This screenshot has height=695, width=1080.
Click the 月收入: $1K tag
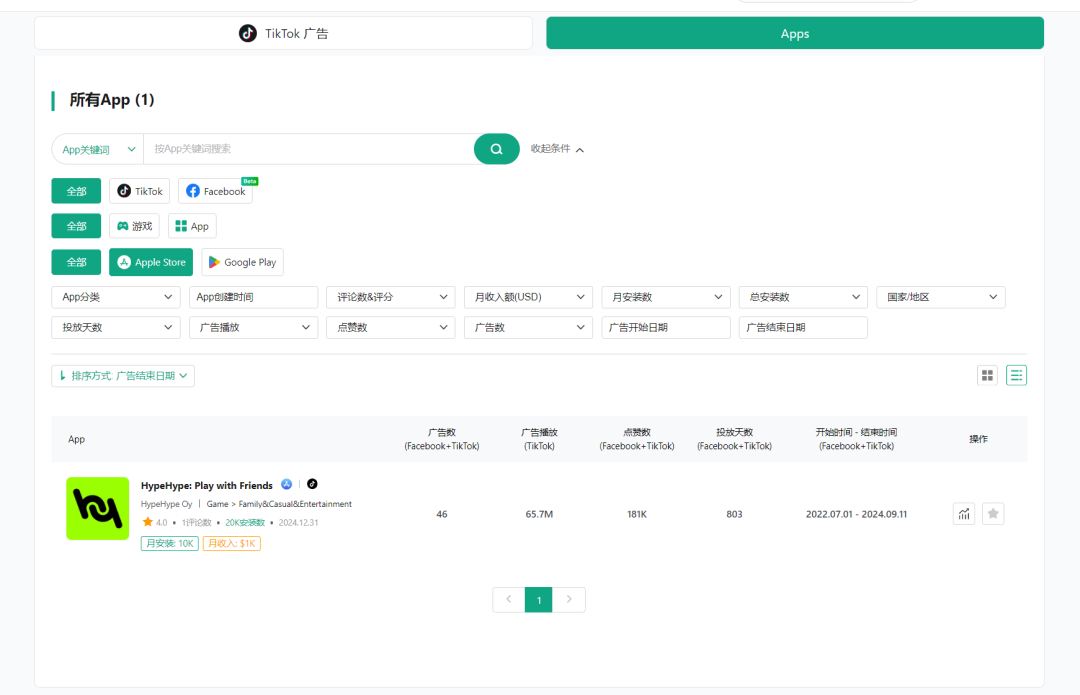click(x=231, y=543)
